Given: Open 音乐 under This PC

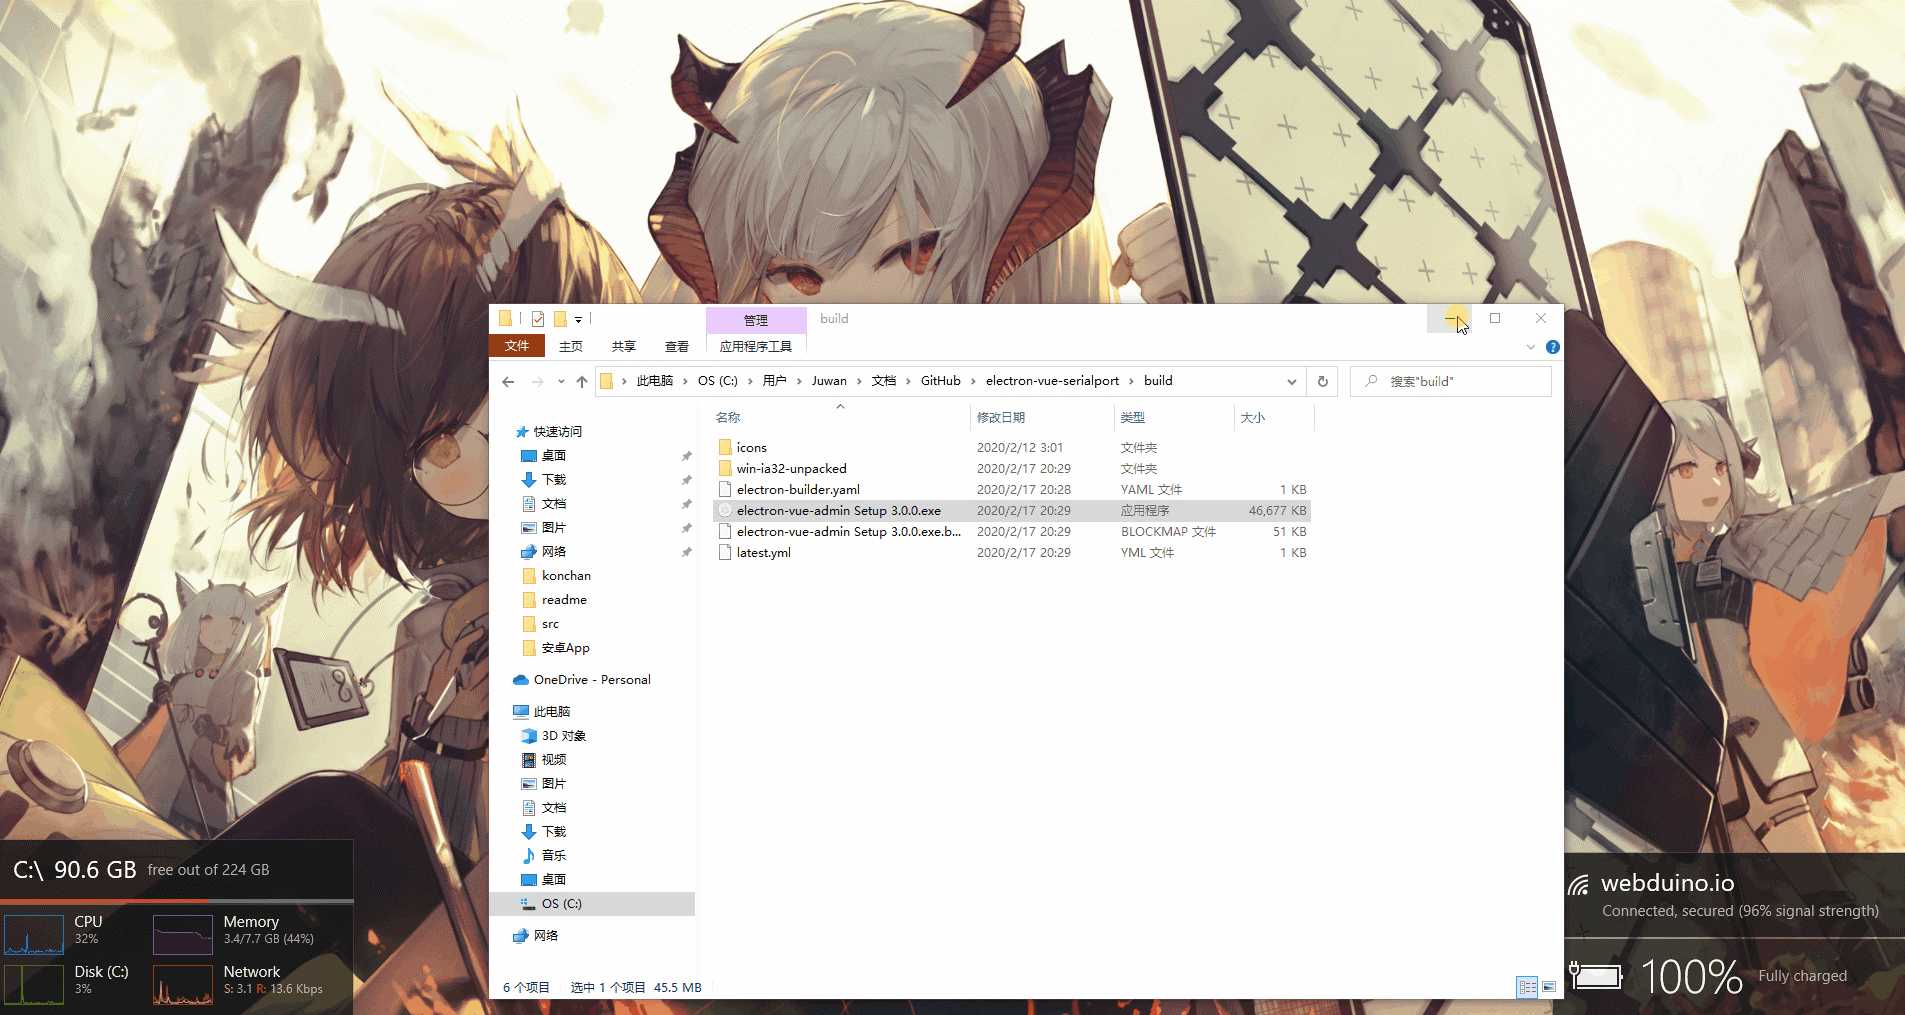Looking at the screenshot, I should (554, 855).
